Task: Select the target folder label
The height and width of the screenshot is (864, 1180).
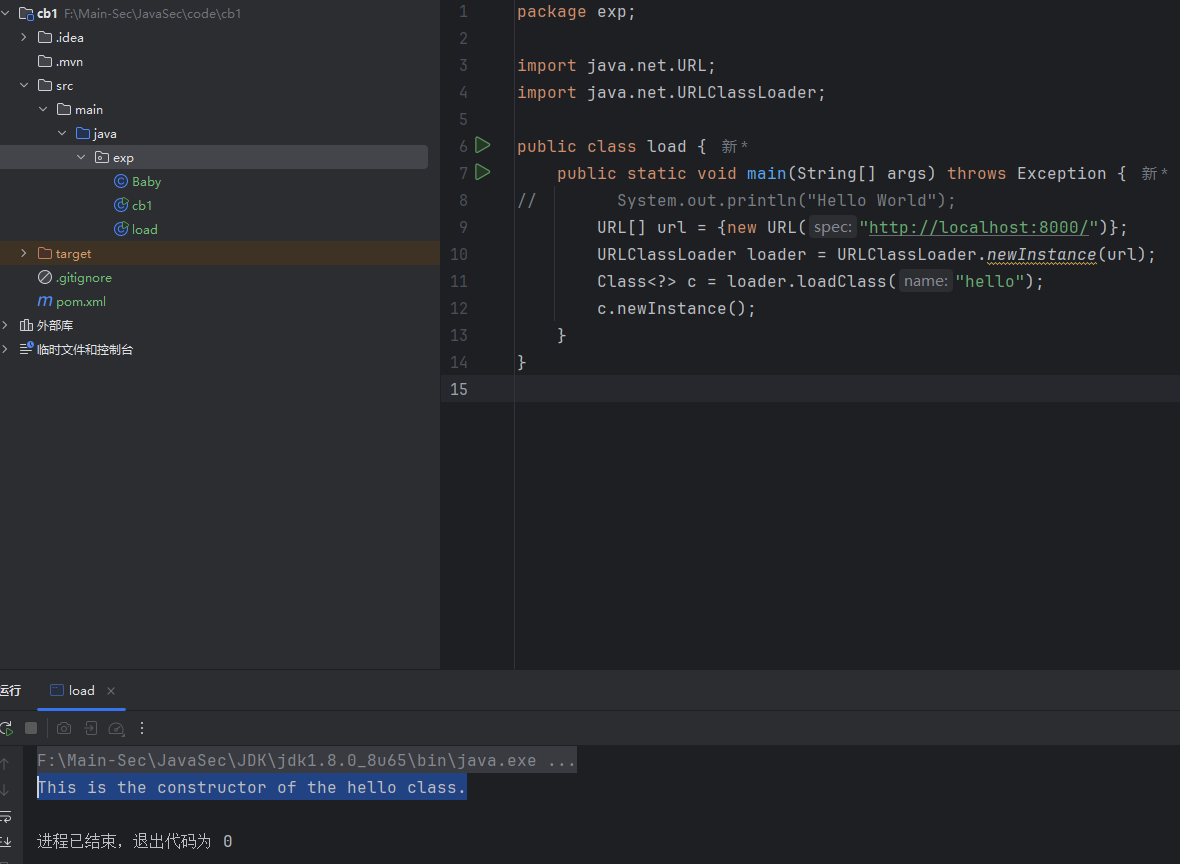Action: coord(73,254)
